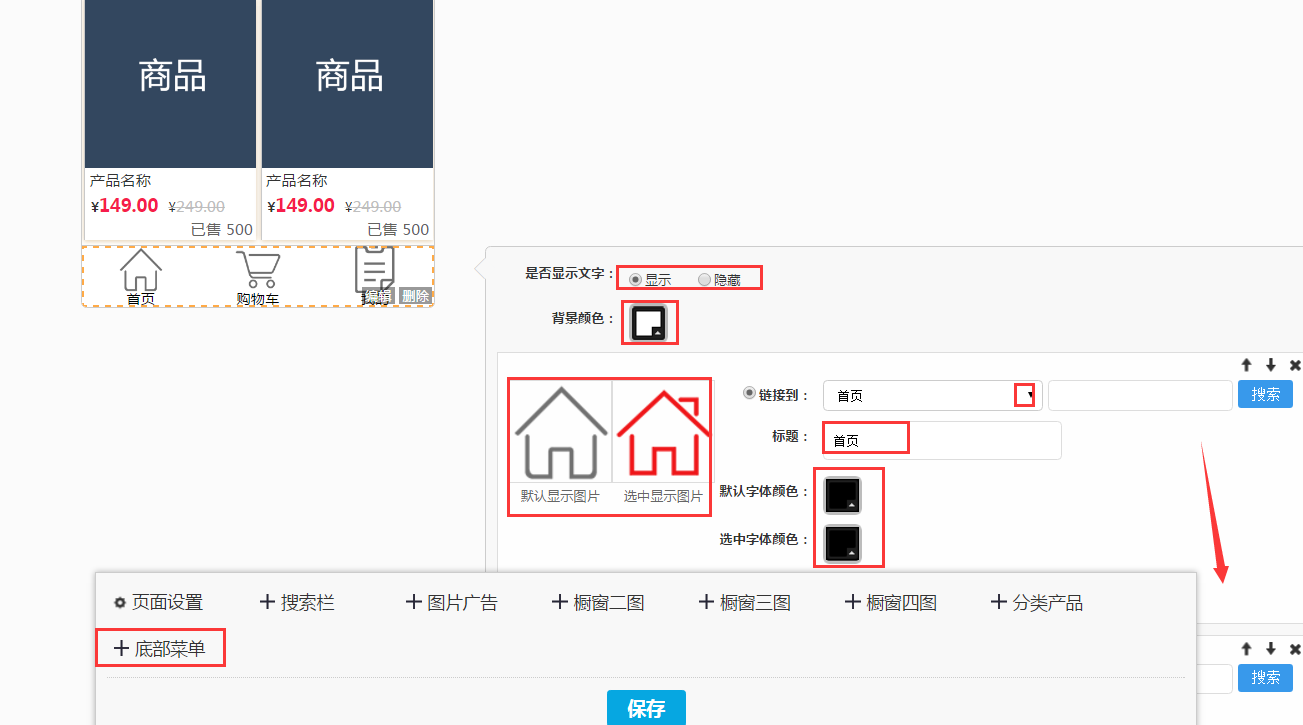Add a 图片广告 module
This screenshot has height=725, width=1303.
point(451,603)
